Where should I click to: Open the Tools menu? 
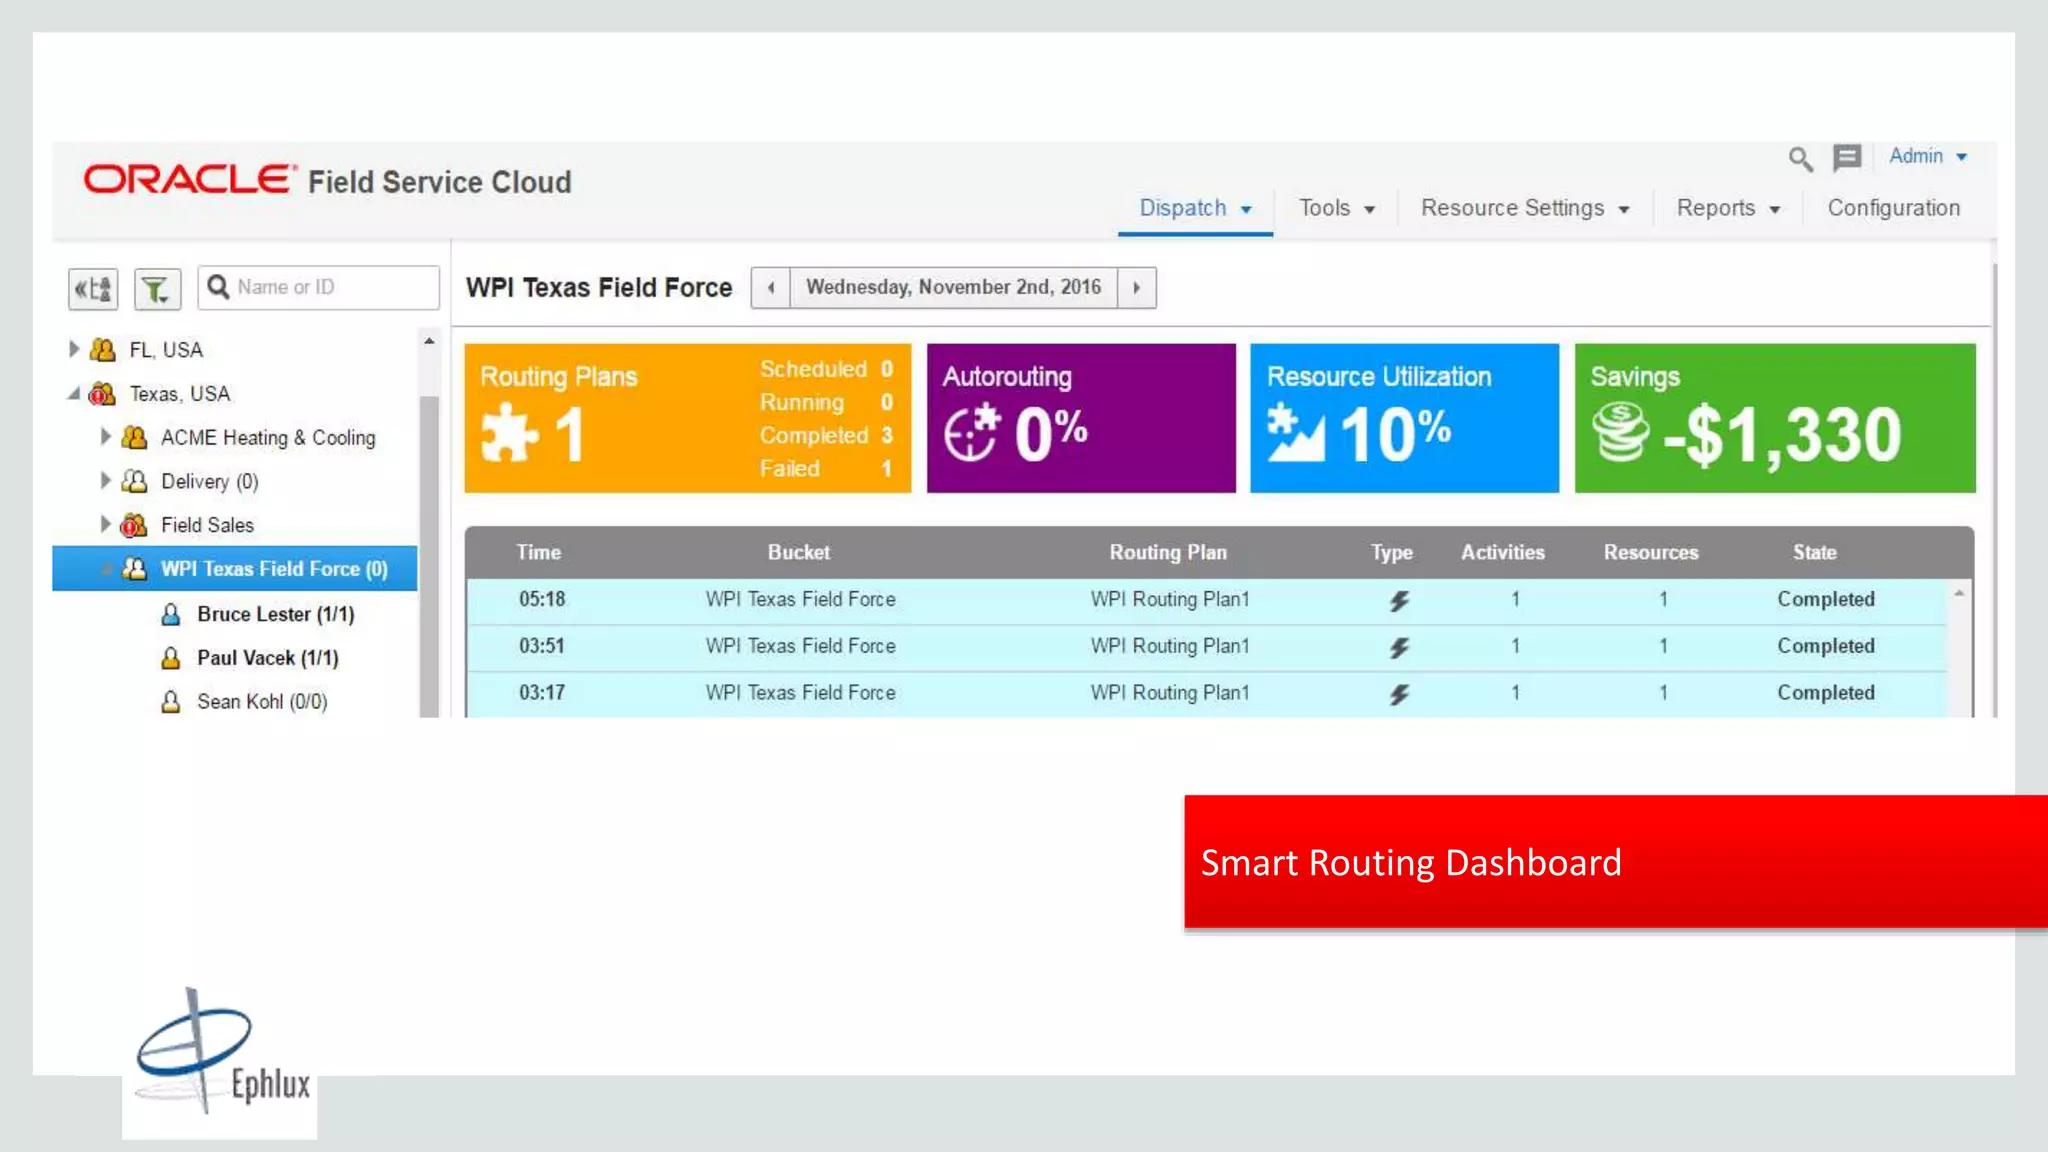tap(1336, 208)
